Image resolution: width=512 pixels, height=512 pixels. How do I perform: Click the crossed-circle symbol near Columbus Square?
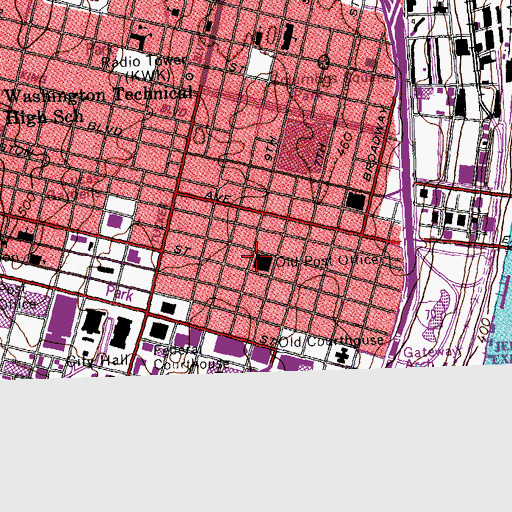point(324,61)
